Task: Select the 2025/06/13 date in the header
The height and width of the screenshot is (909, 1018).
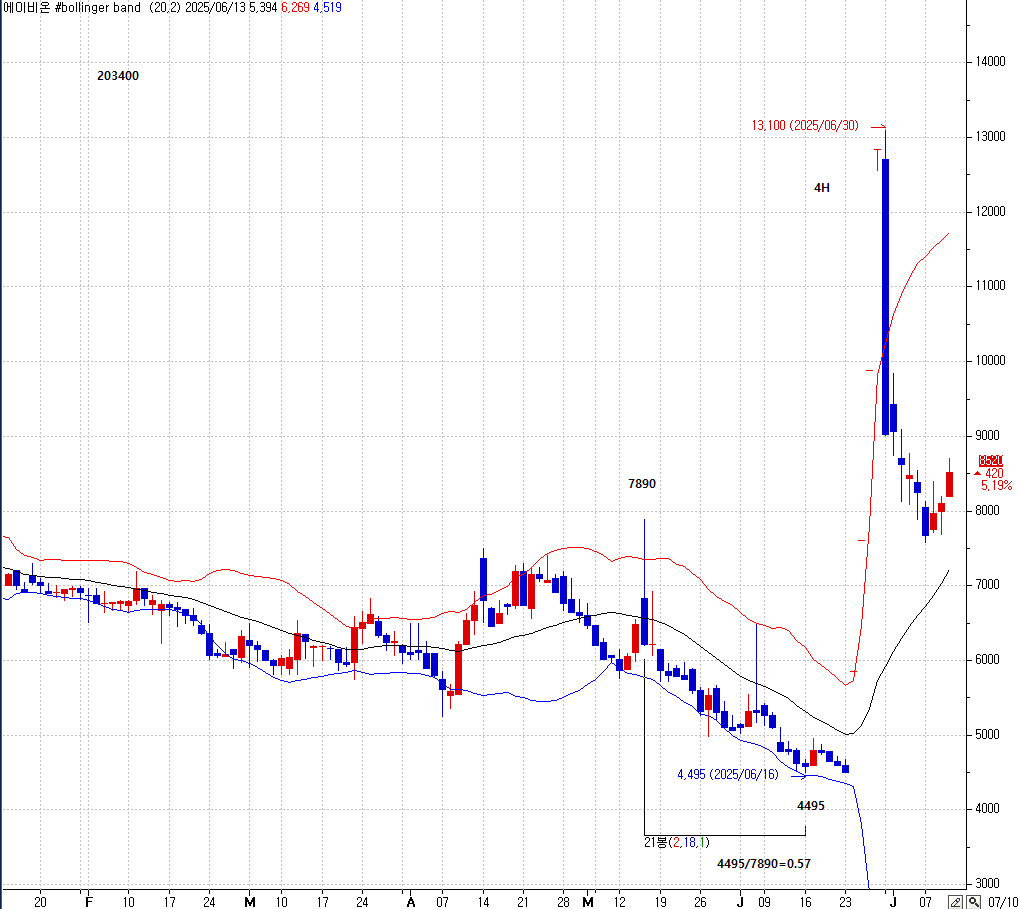Action: [x=215, y=8]
